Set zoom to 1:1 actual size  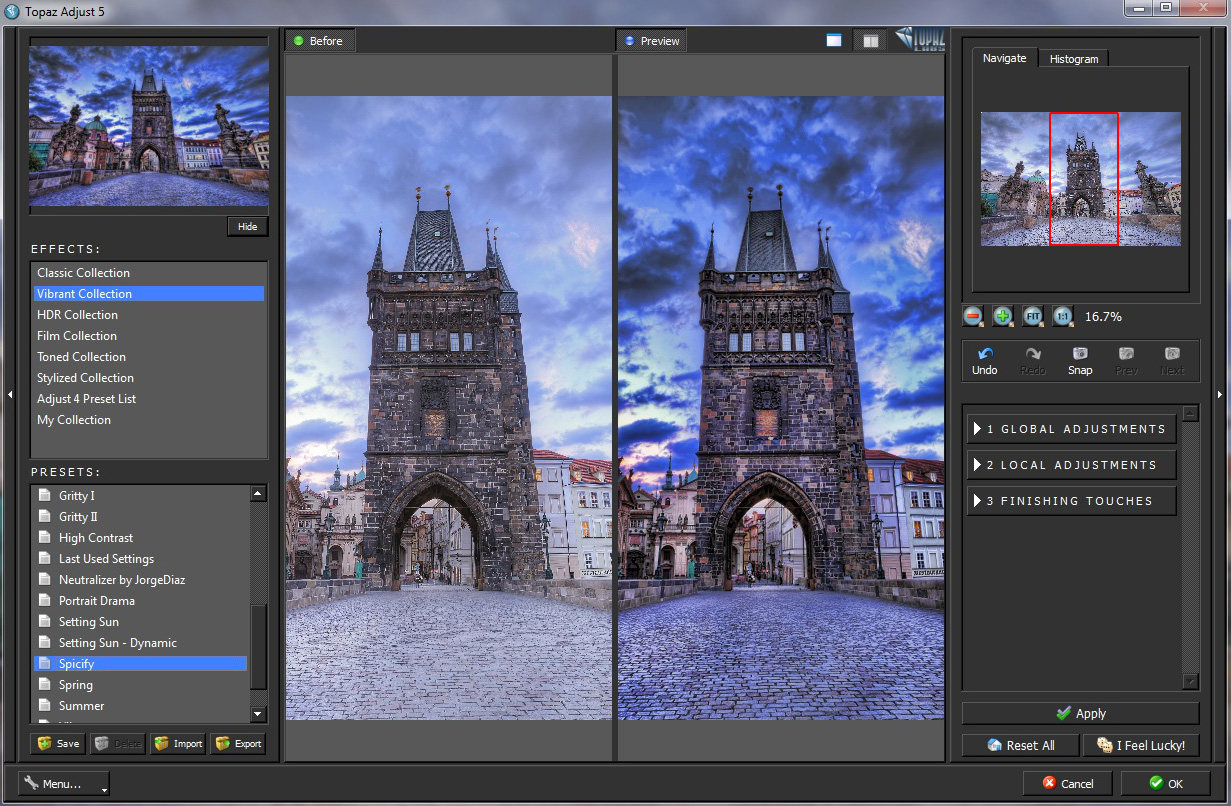[x=1062, y=316]
